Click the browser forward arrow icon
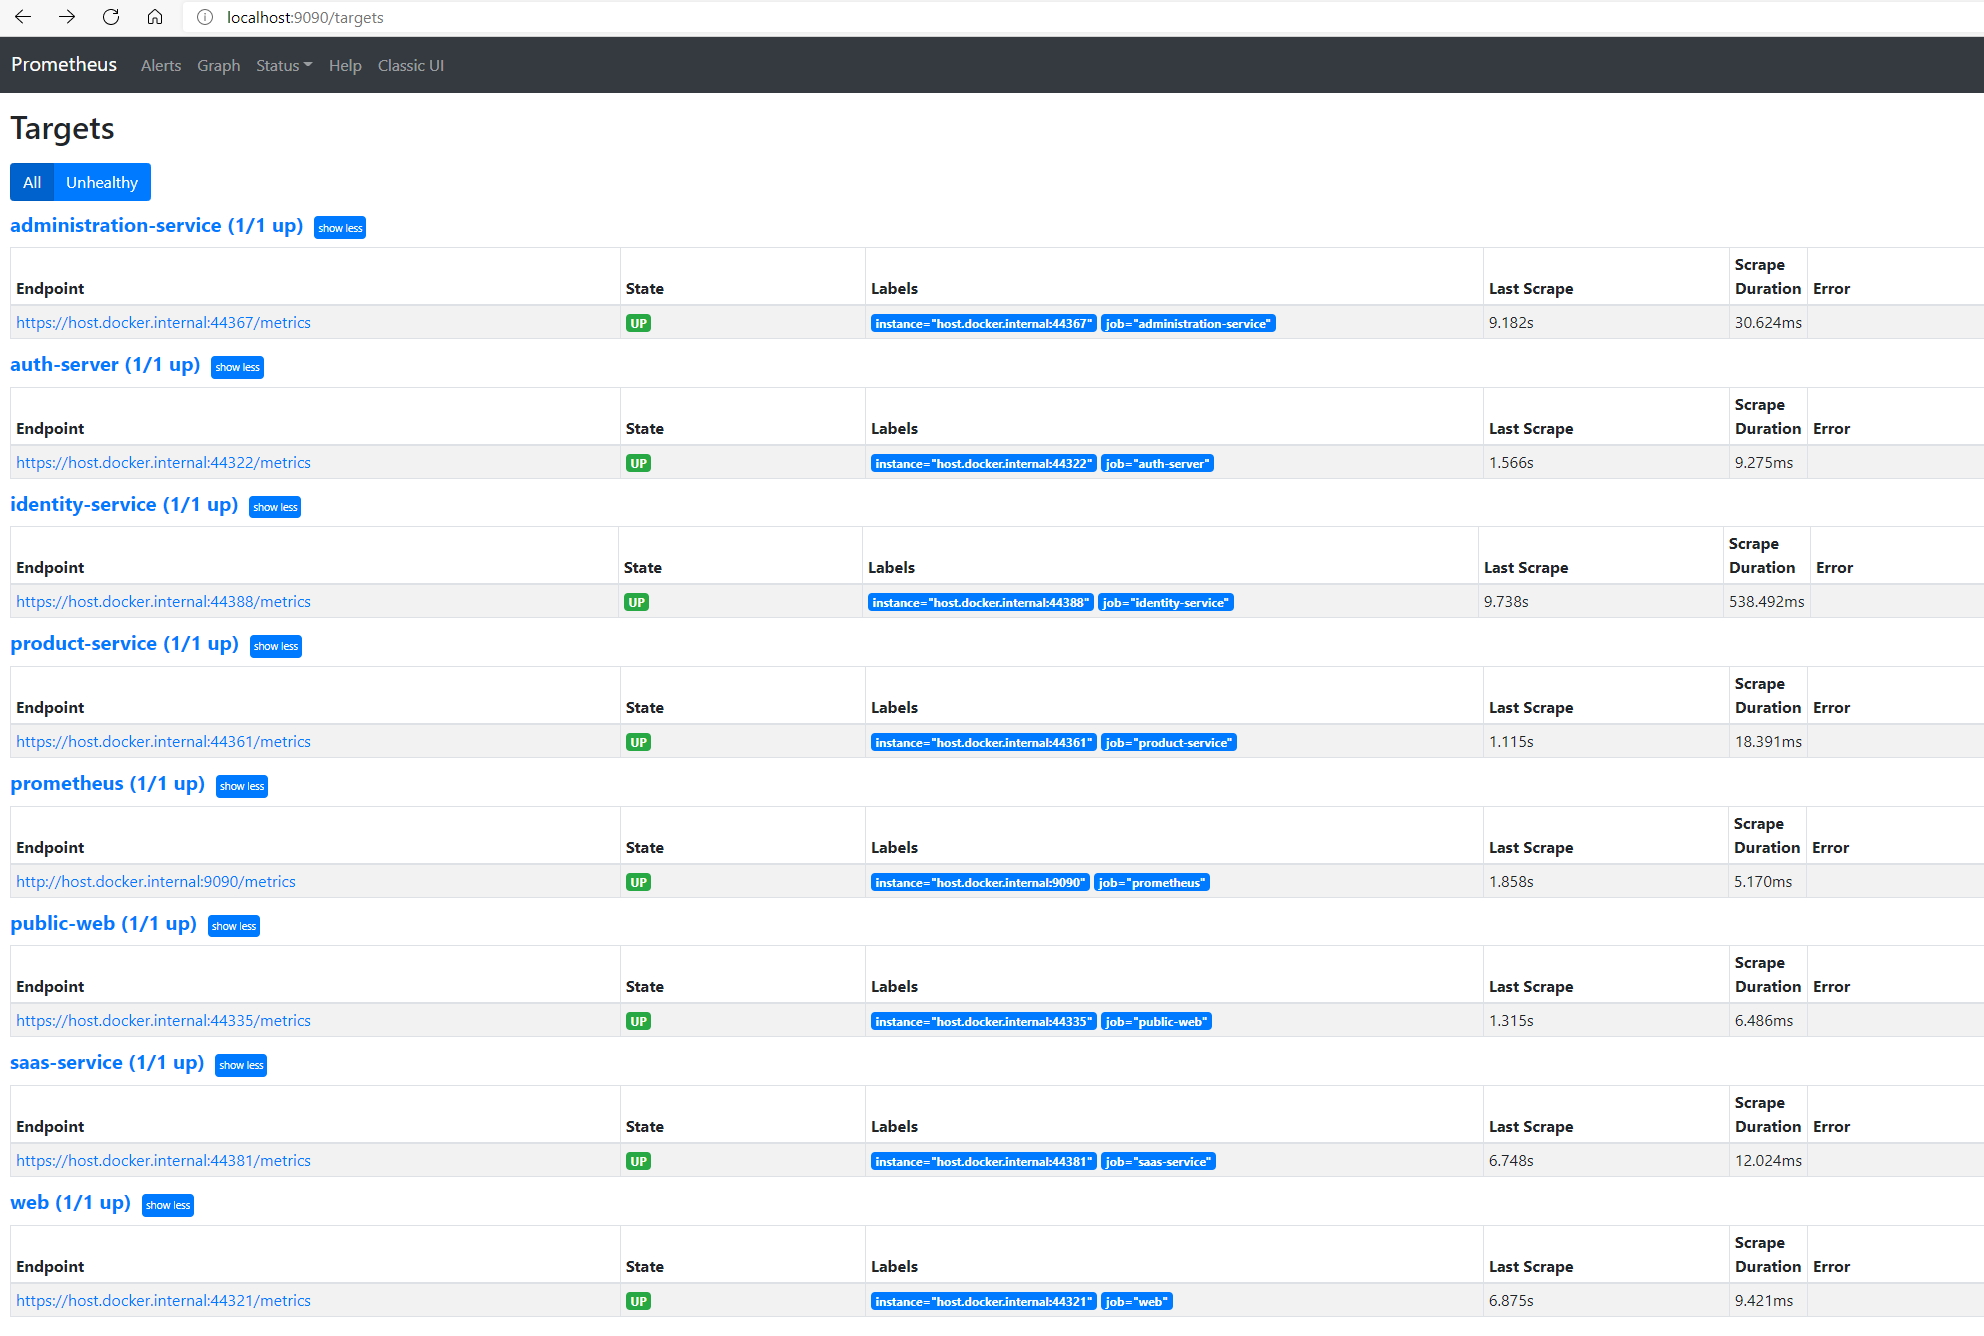The width and height of the screenshot is (1984, 1336). point(67,17)
